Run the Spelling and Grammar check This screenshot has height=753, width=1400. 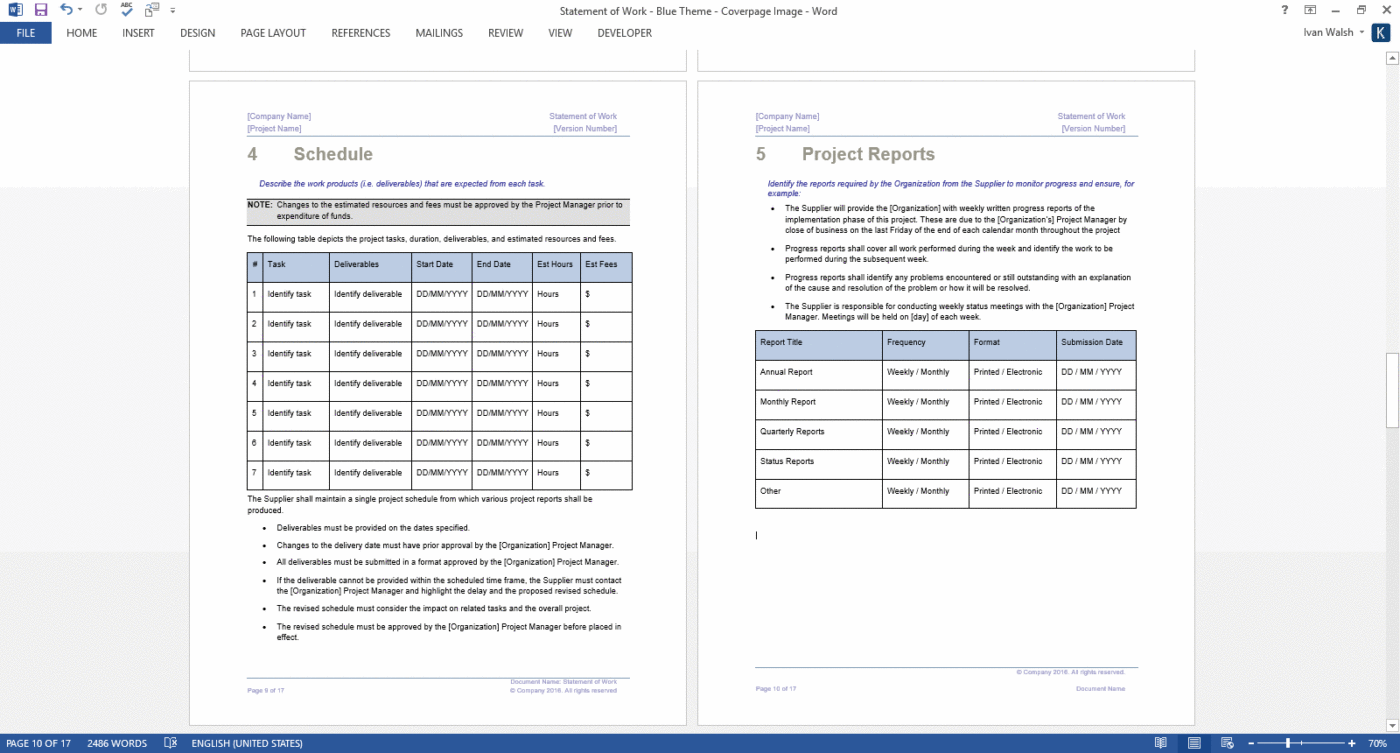(124, 9)
